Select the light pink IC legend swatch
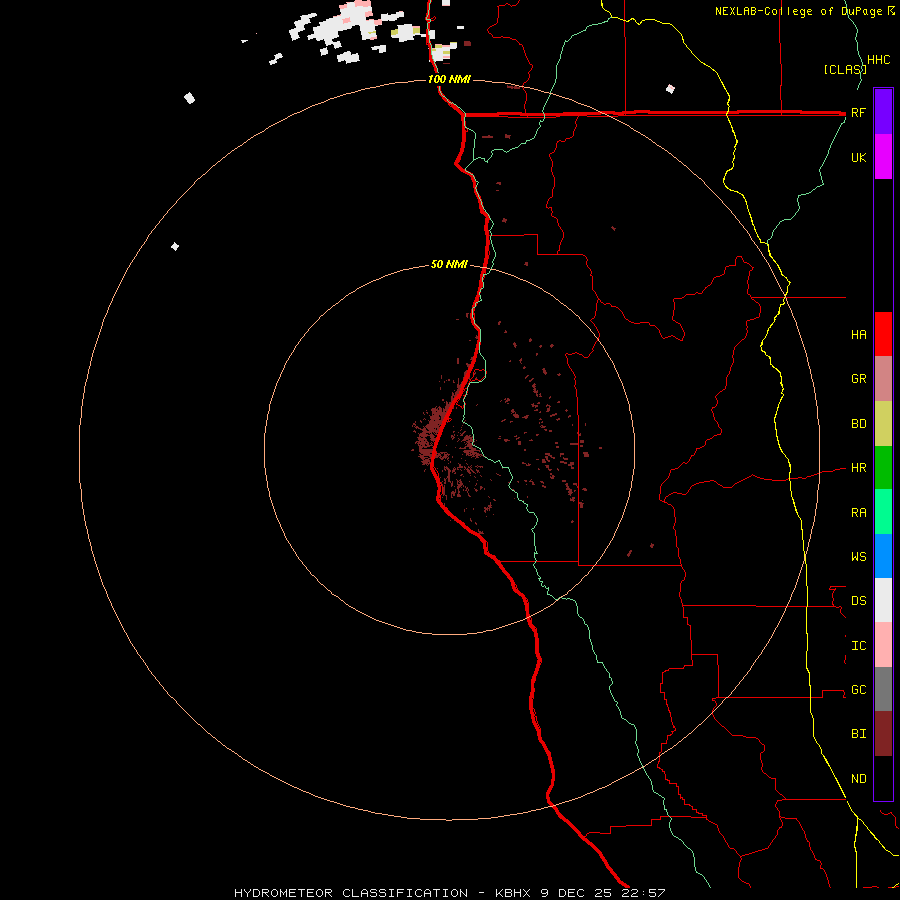Screen dimensions: 900x900 (883, 645)
